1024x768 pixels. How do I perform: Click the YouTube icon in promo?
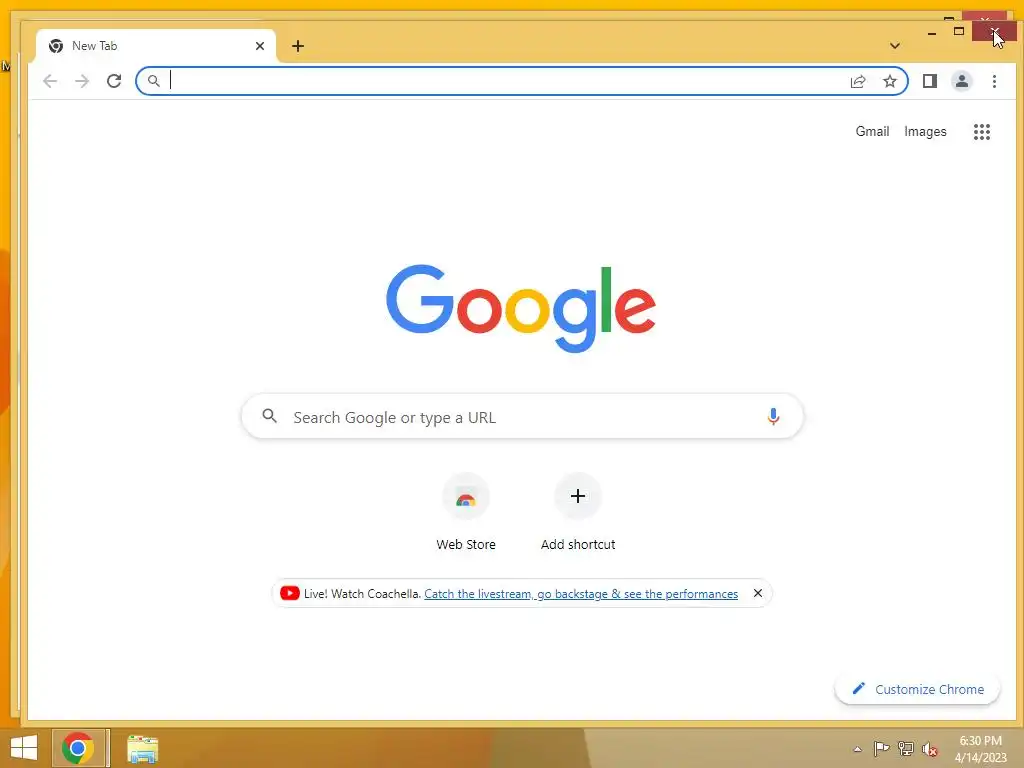(x=289, y=593)
